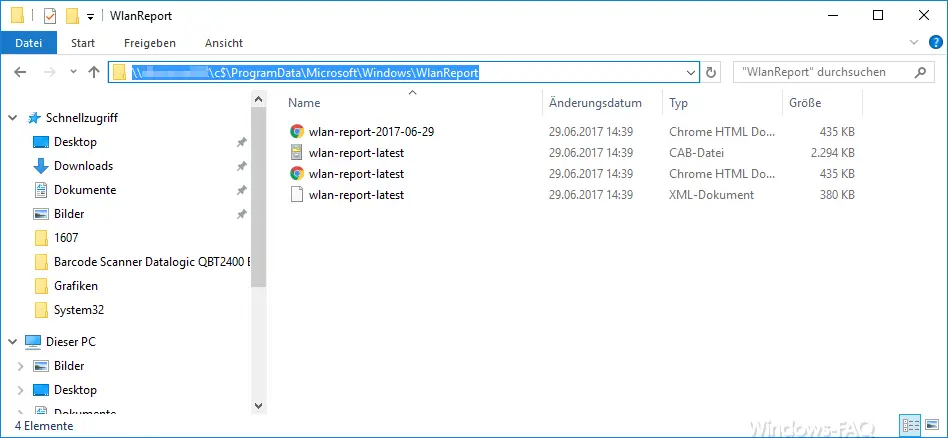Switch to large icons view layout
The height and width of the screenshot is (438, 948).
pyautogui.click(x=932, y=425)
